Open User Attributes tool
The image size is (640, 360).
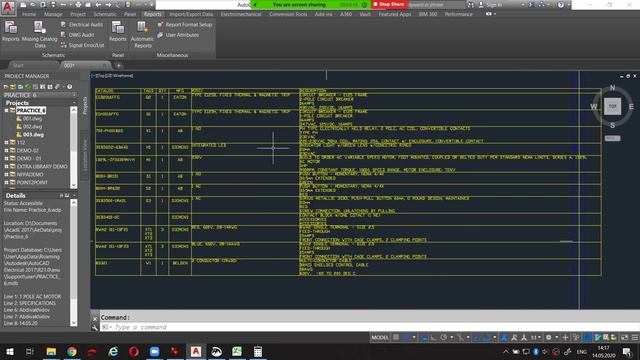[178, 35]
